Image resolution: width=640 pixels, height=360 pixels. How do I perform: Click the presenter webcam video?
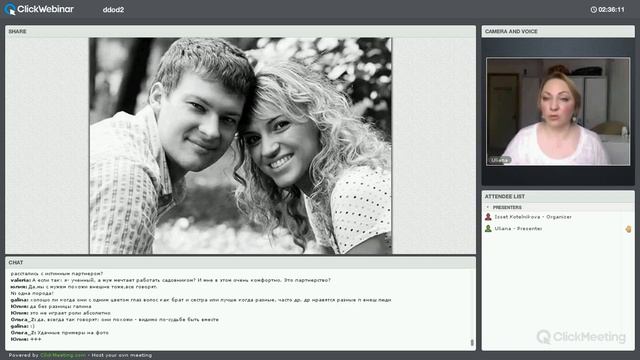point(558,111)
